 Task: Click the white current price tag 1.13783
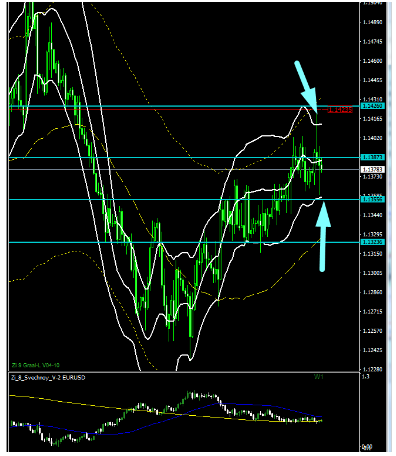pos(373,169)
